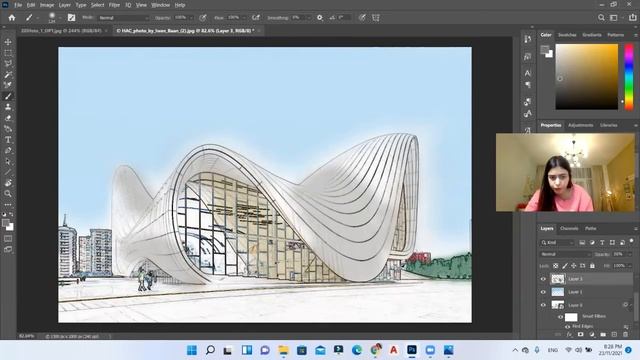This screenshot has height=360, width=640.
Task: Open the brush settings panel icon
Action: point(71,18)
